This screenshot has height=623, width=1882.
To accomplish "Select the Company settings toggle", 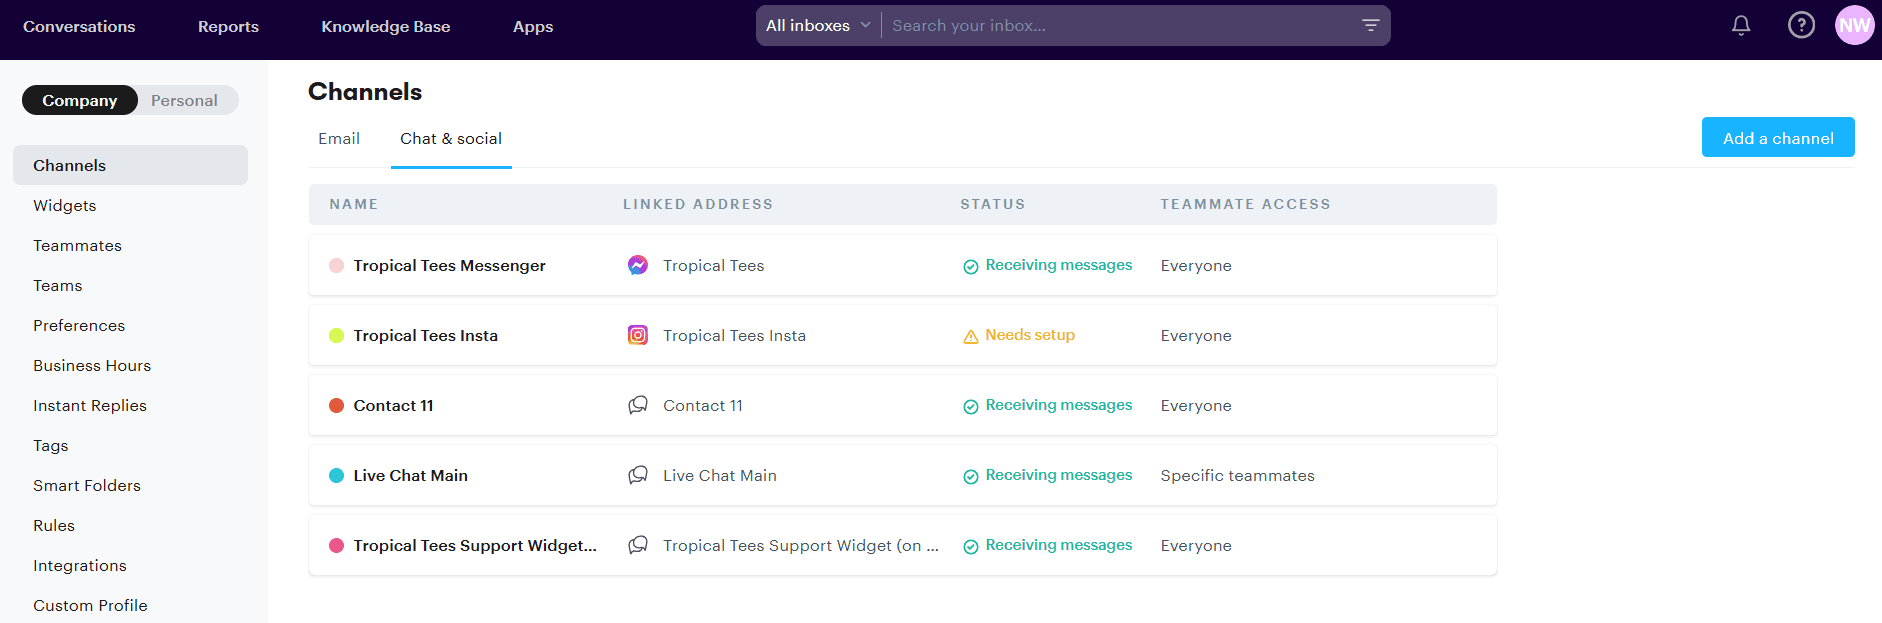I will click(x=80, y=100).
